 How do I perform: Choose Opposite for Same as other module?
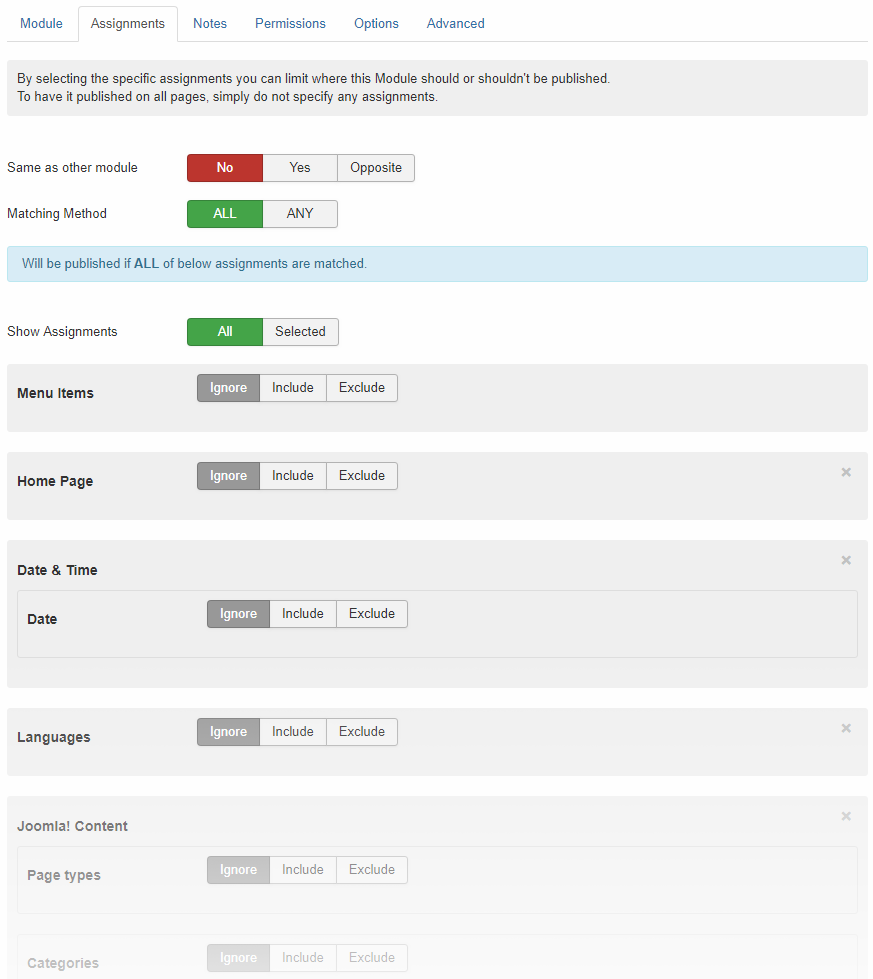[376, 168]
